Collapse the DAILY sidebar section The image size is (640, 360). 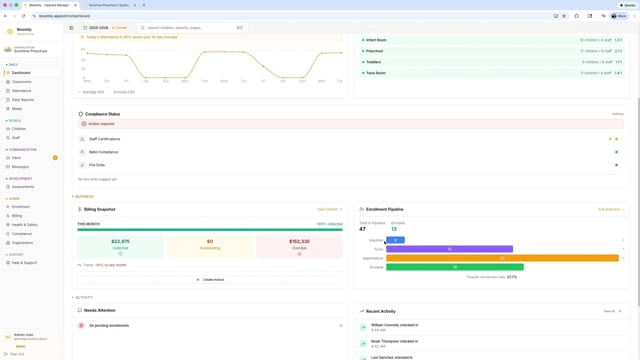click(12, 64)
